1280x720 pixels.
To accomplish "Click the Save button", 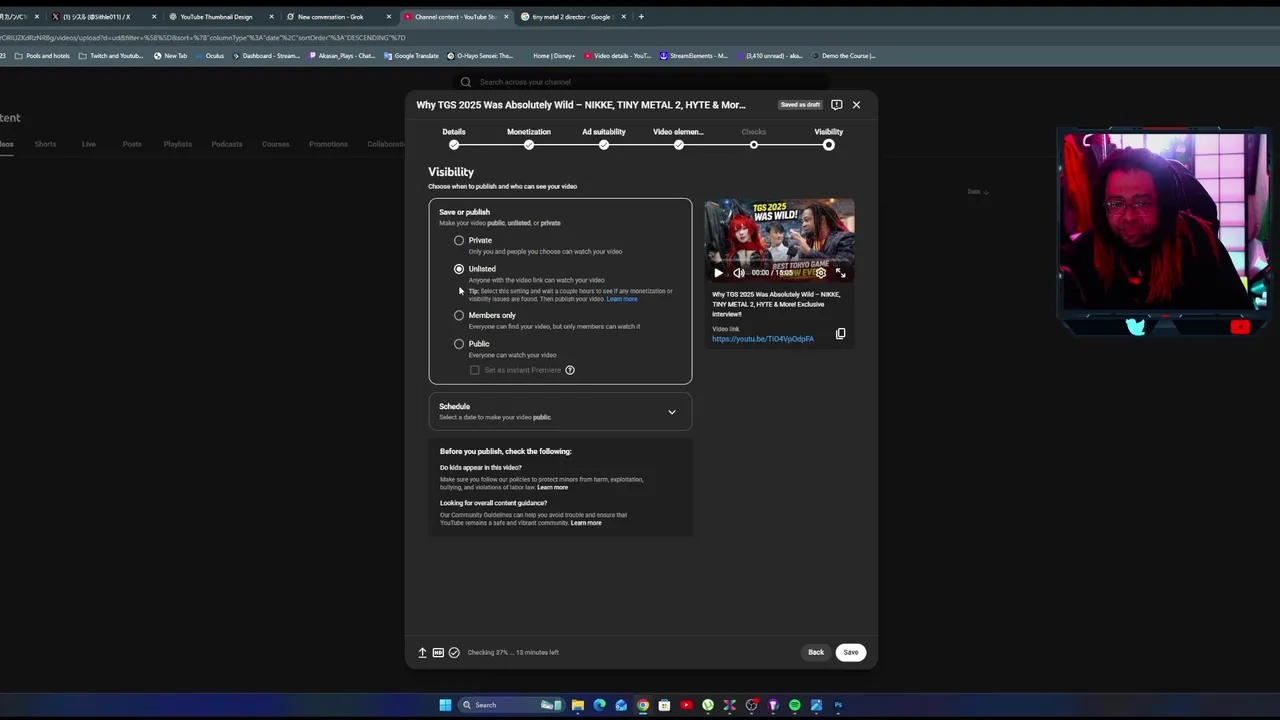I will point(850,652).
